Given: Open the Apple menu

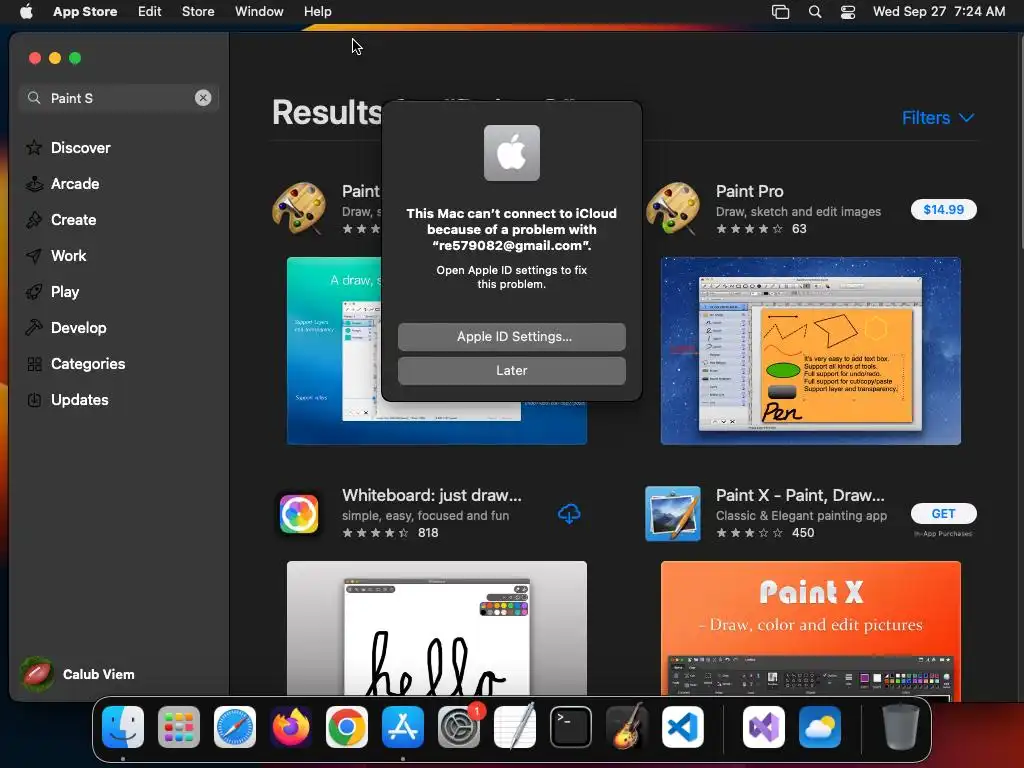Looking at the screenshot, I should tap(26, 12).
